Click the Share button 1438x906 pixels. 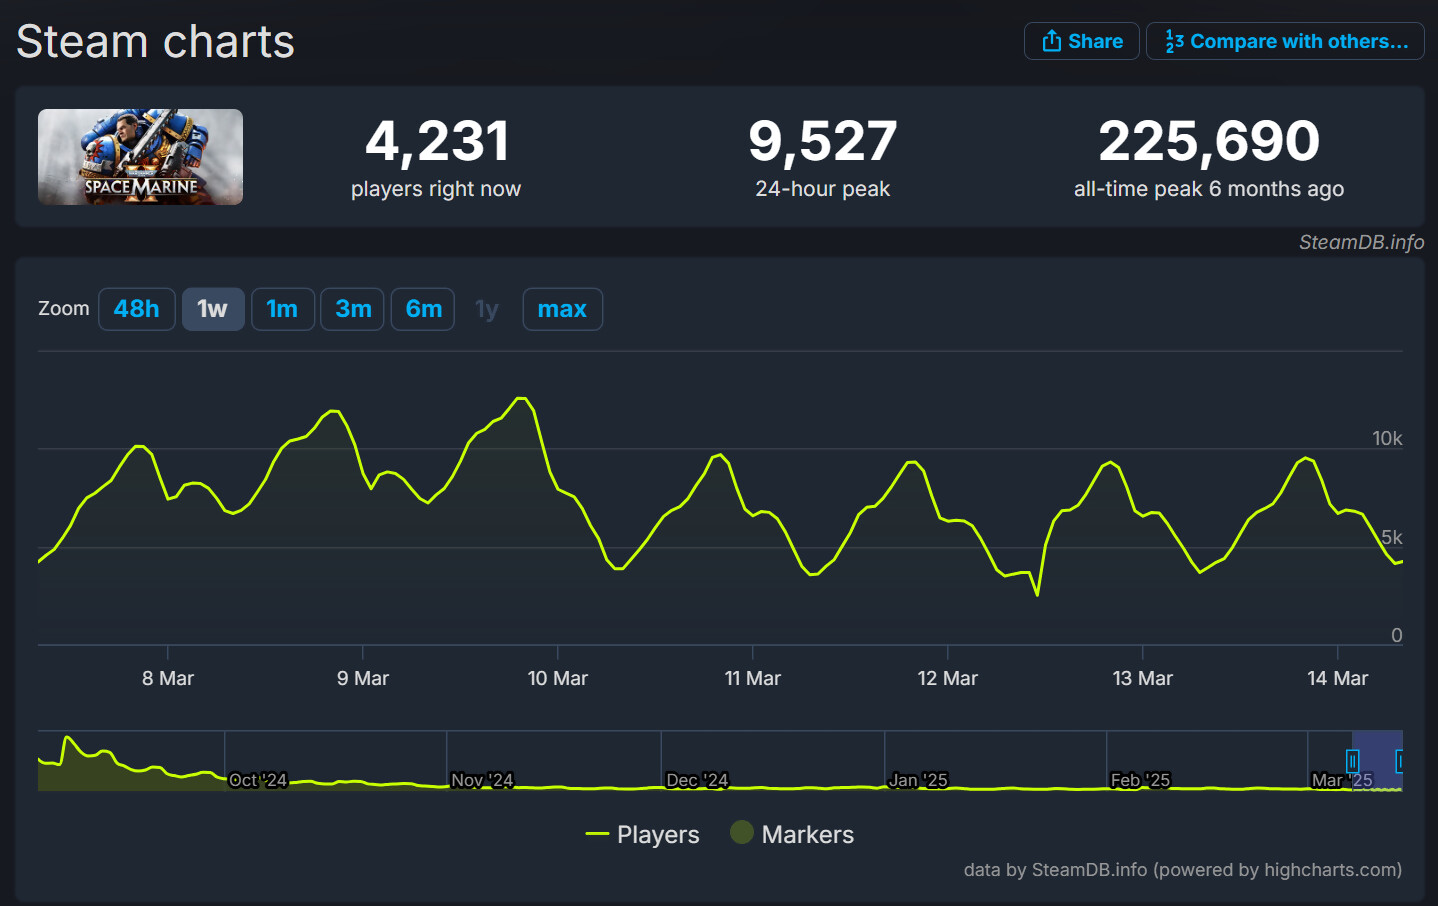click(1081, 41)
